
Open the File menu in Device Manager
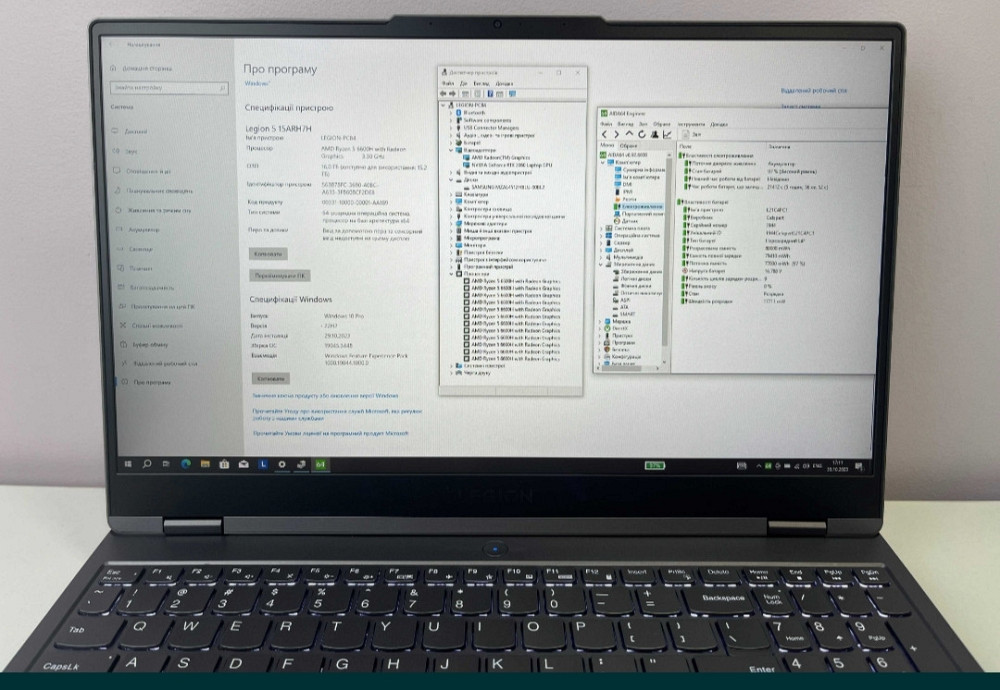click(447, 83)
